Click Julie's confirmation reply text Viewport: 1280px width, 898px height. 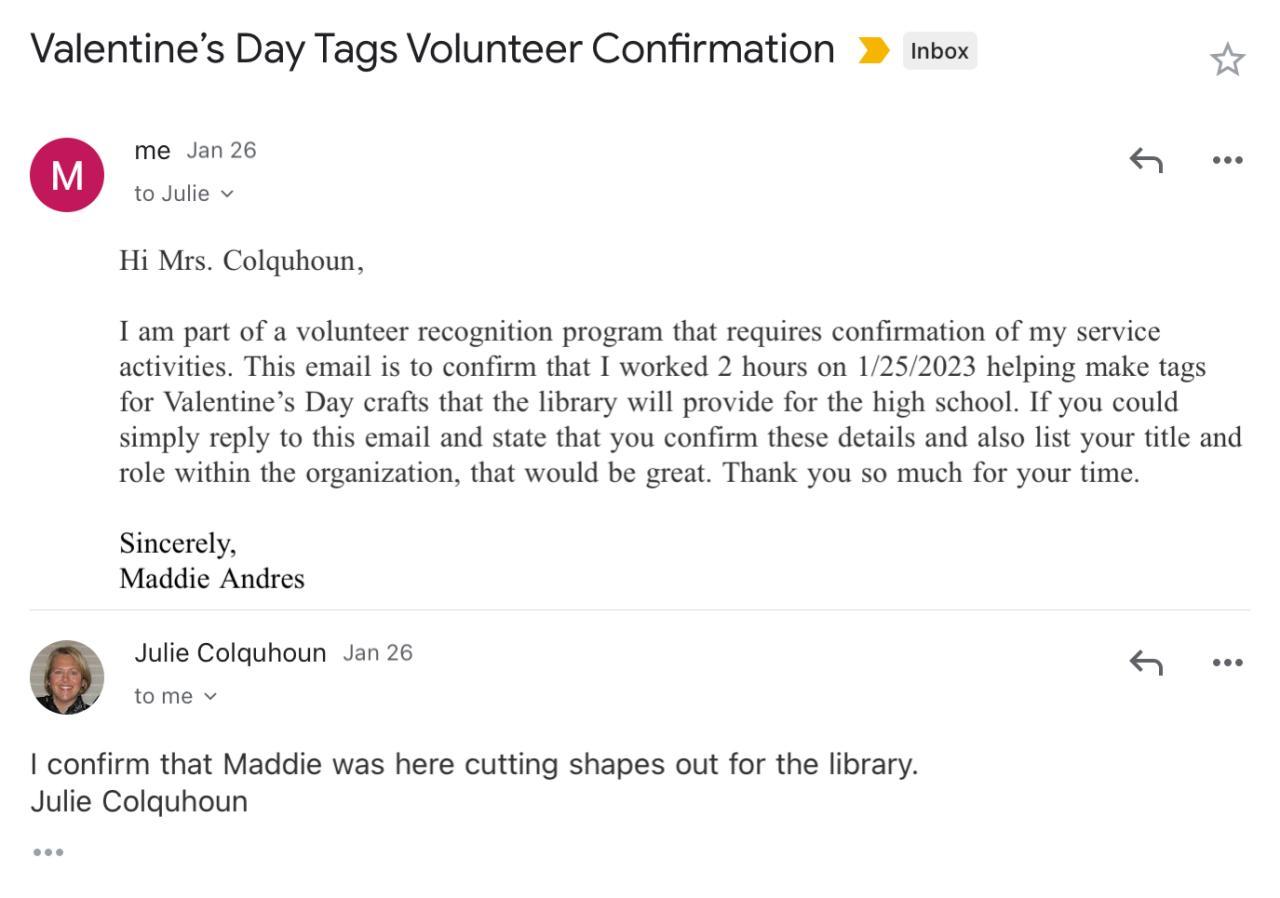click(x=473, y=765)
